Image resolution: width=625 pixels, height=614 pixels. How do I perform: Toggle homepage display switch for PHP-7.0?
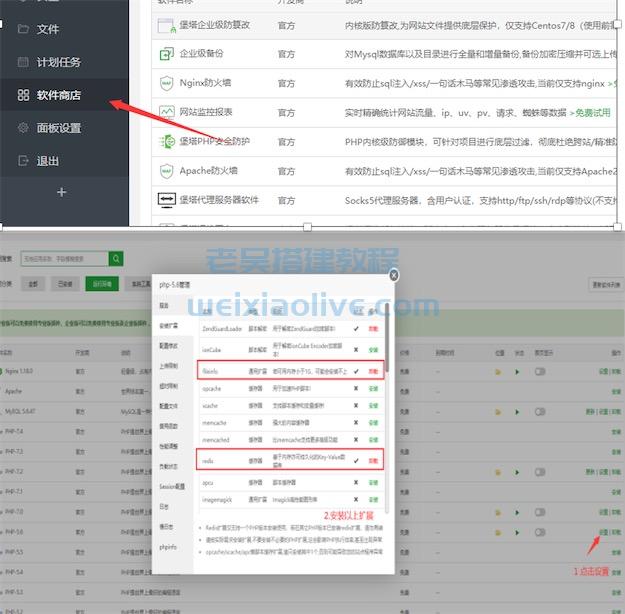pos(540,512)
